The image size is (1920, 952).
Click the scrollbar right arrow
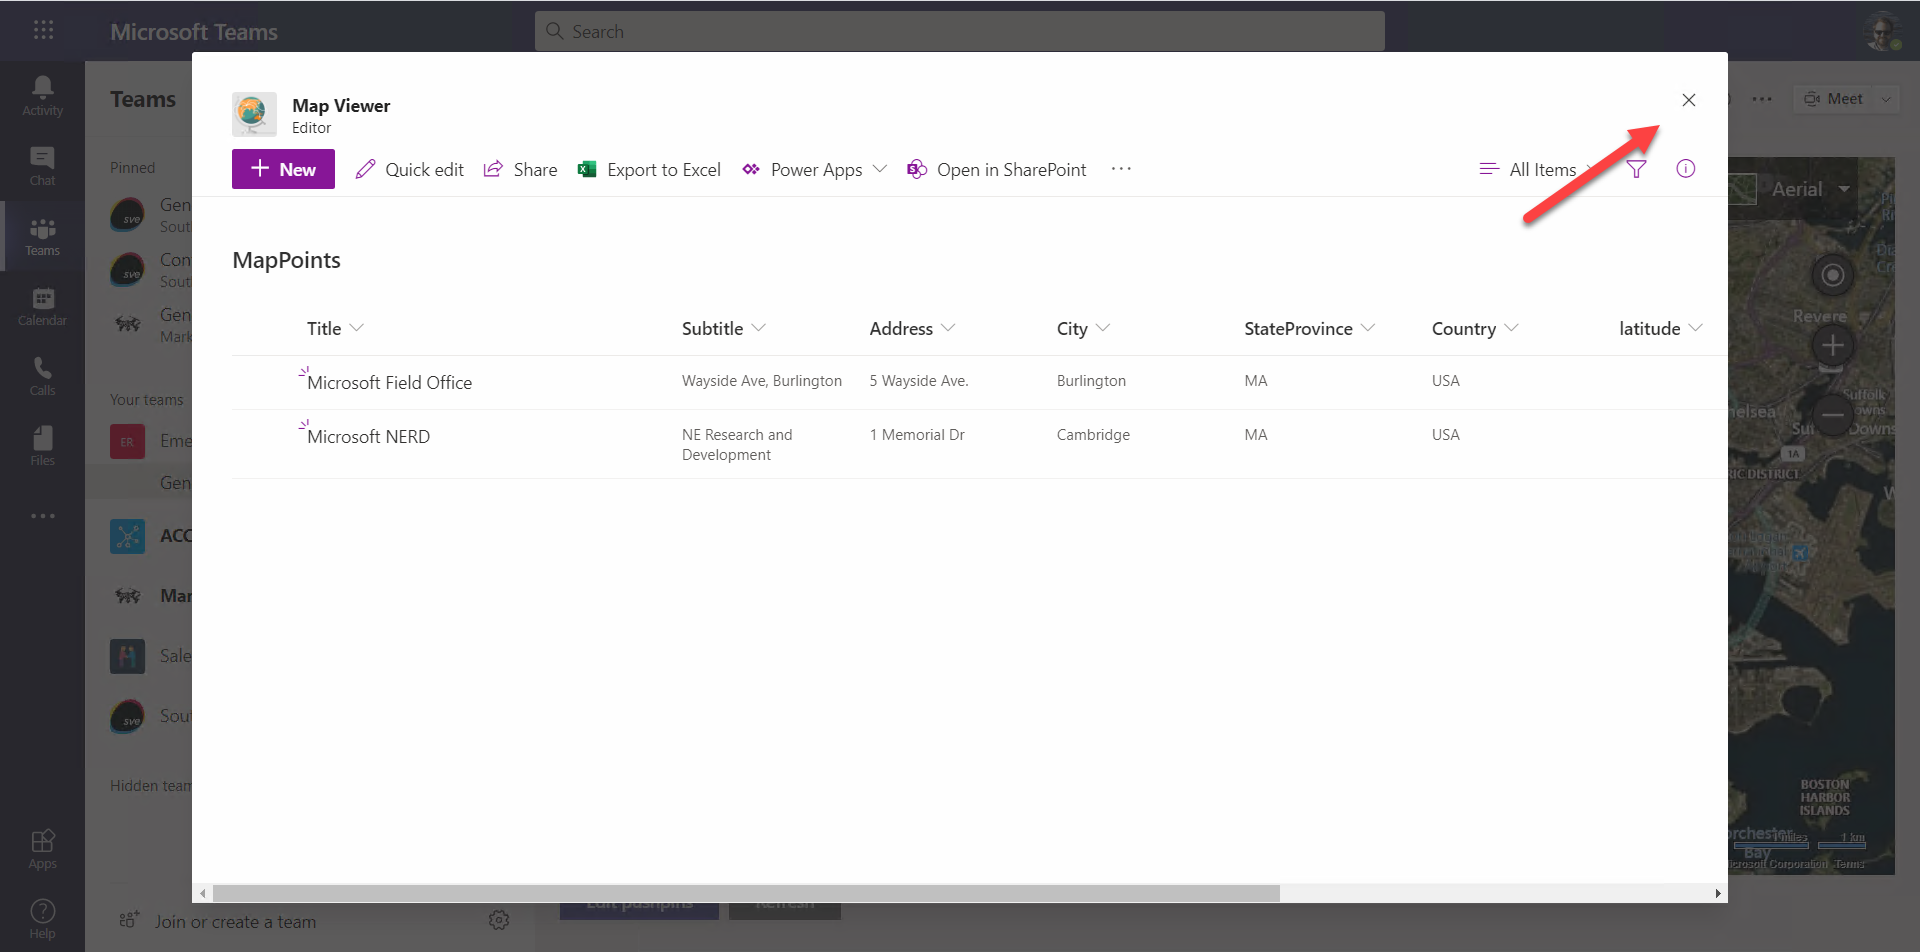1718,893
